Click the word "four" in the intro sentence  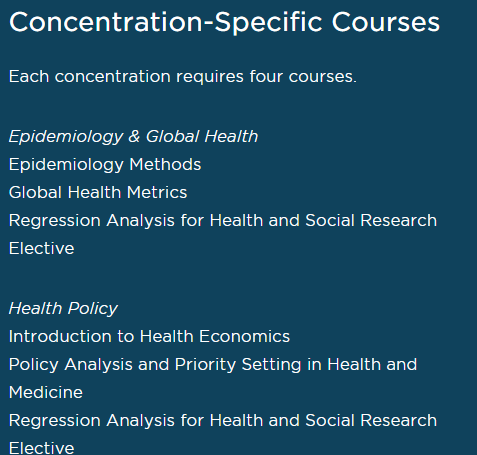point(266,76)
